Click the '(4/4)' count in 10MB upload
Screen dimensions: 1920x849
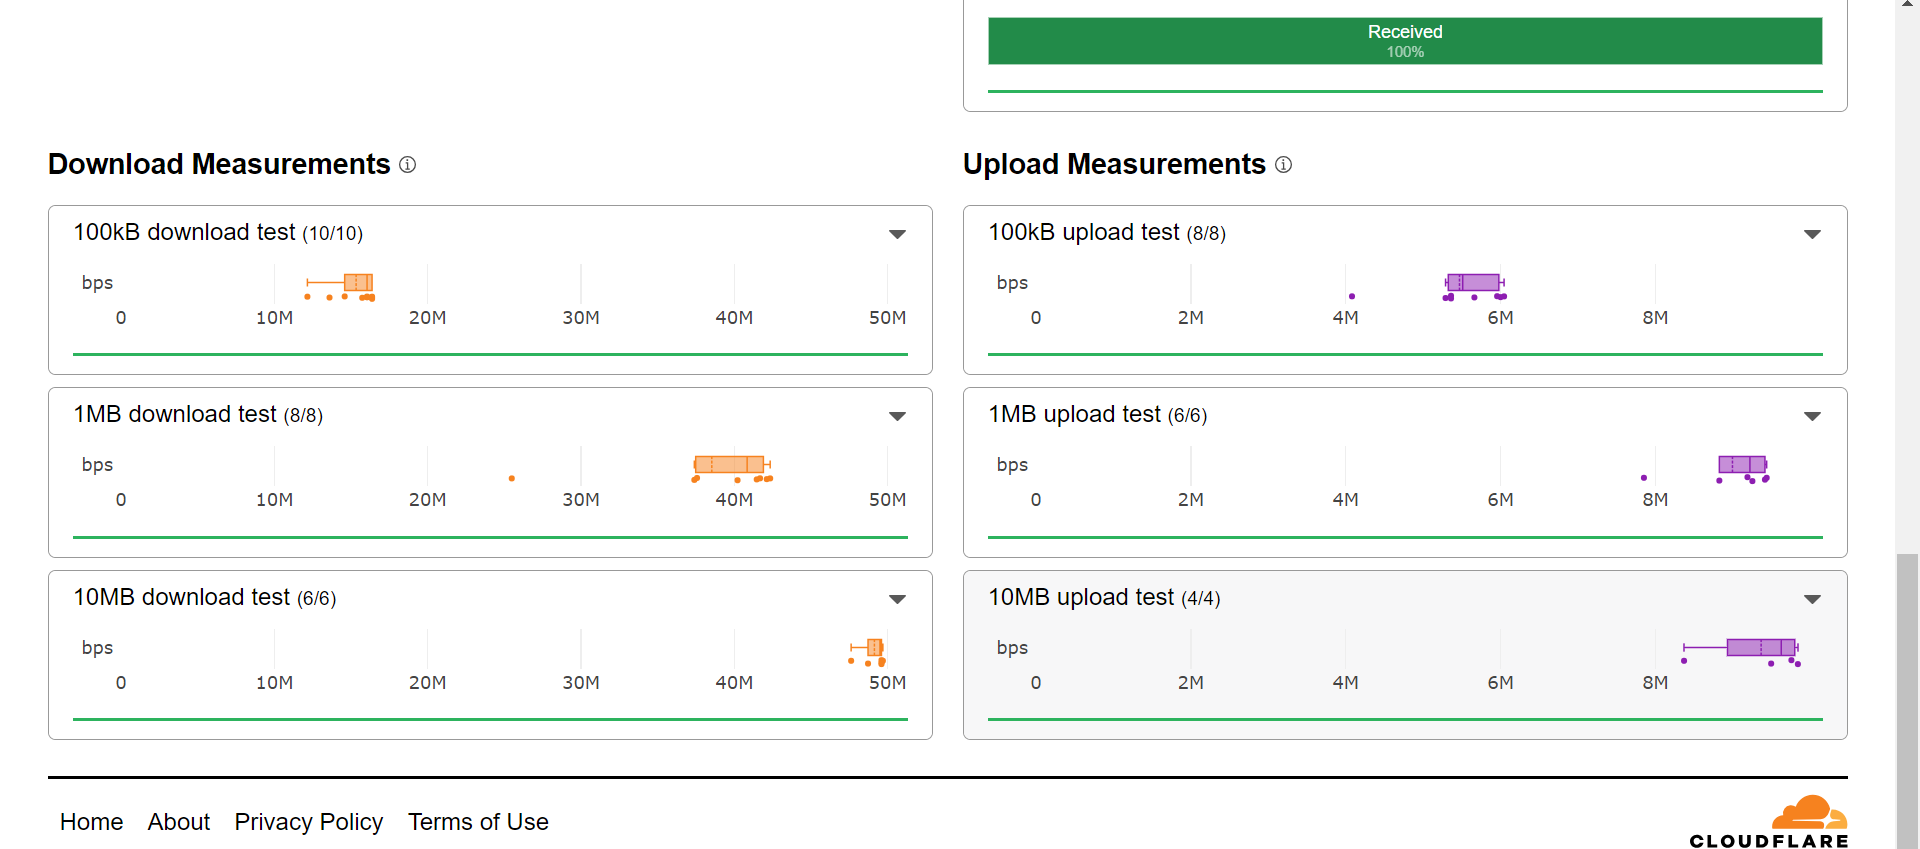click(1201, 599)
